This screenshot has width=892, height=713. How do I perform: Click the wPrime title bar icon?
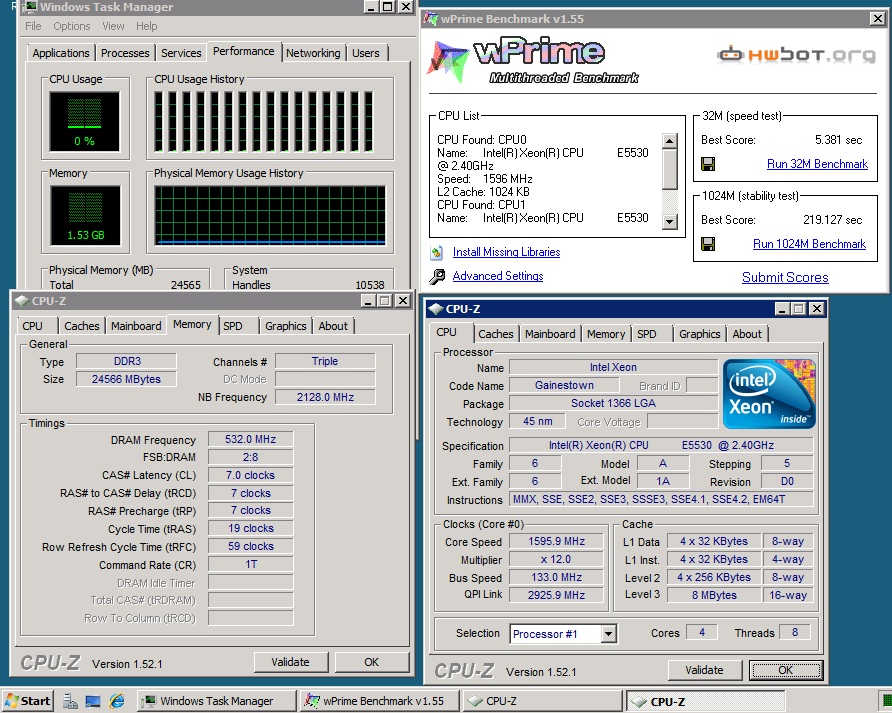click(431, 19)
